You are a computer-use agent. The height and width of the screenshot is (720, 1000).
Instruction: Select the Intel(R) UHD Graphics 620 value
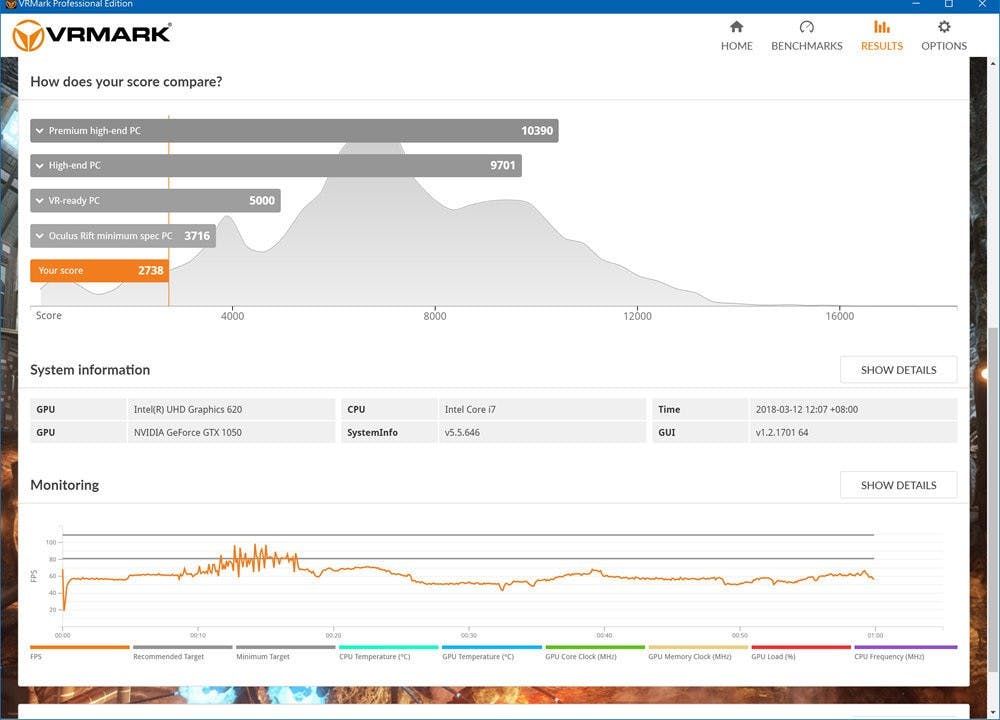pyautogui.click(x=188, y=409)
